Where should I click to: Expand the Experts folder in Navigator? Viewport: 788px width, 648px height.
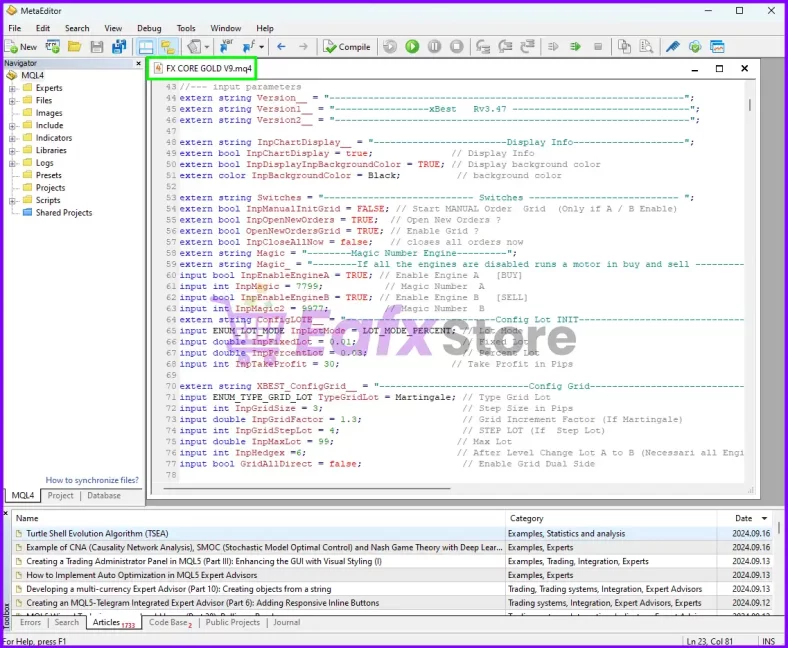[x=12, y=88]
